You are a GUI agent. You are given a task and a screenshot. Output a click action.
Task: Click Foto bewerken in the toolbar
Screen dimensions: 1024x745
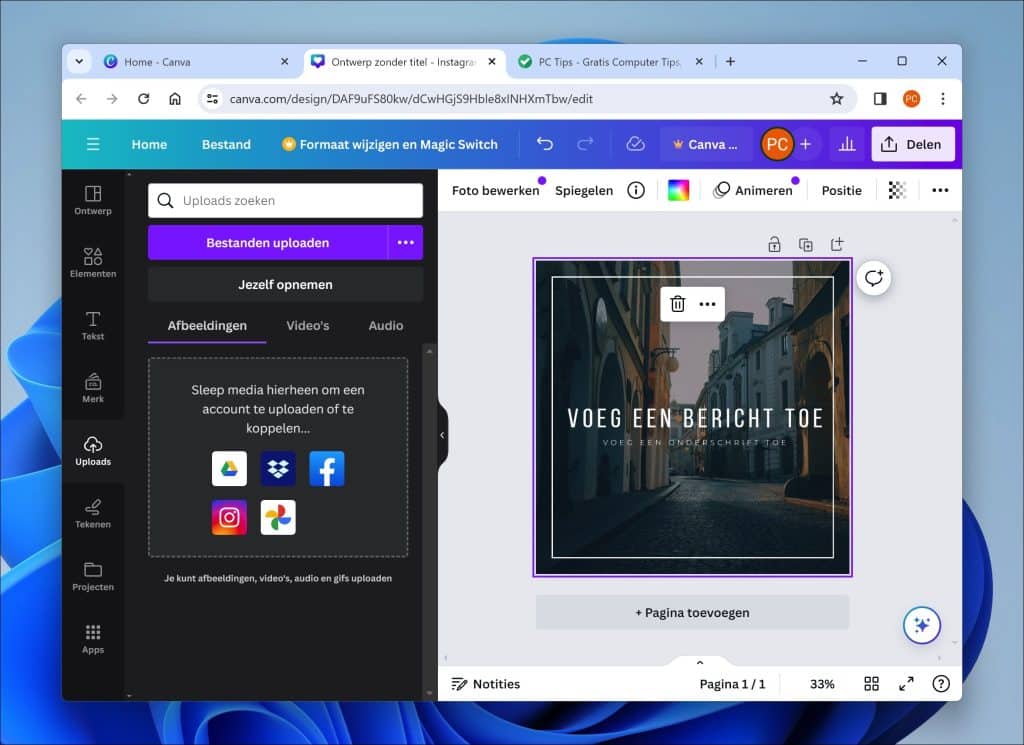click(496, 190)
